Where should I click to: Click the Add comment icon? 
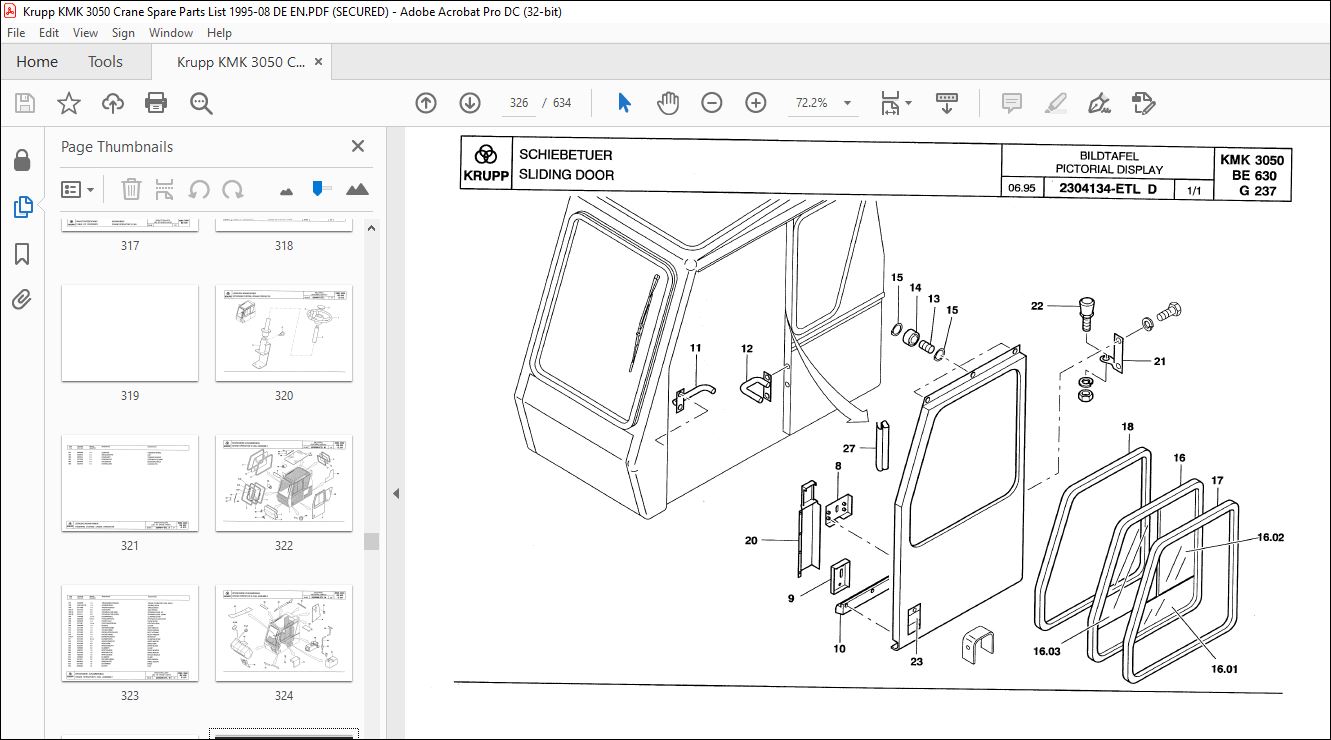pos(1012,103)
